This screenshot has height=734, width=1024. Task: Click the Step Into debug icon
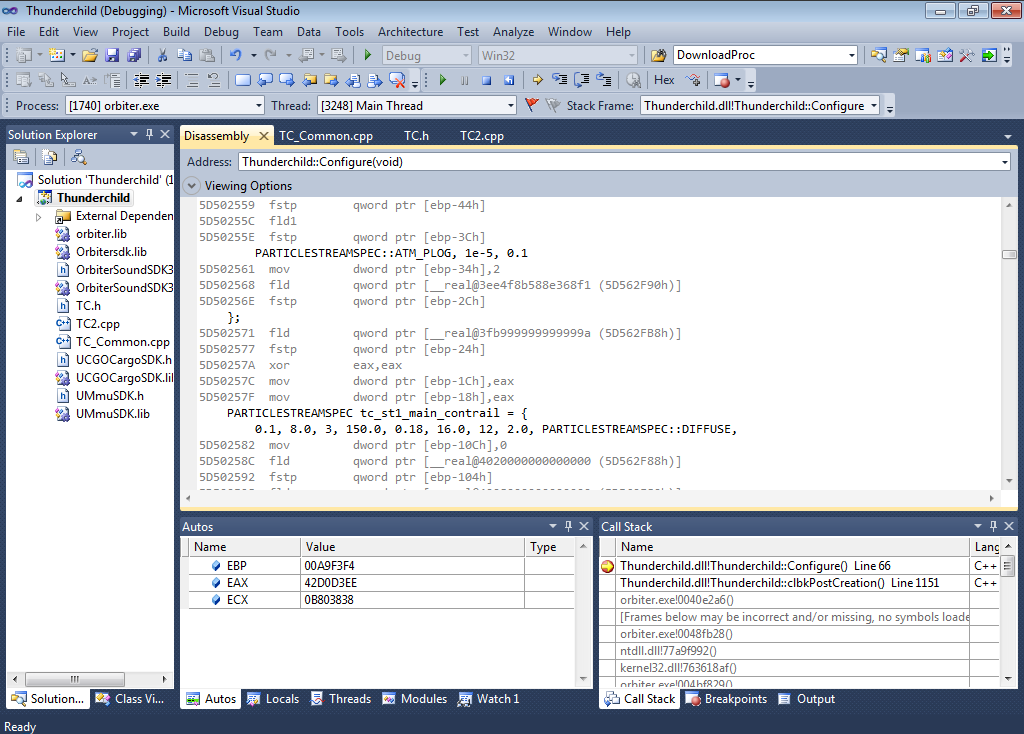pyautogui.click(x=560, y=80)
